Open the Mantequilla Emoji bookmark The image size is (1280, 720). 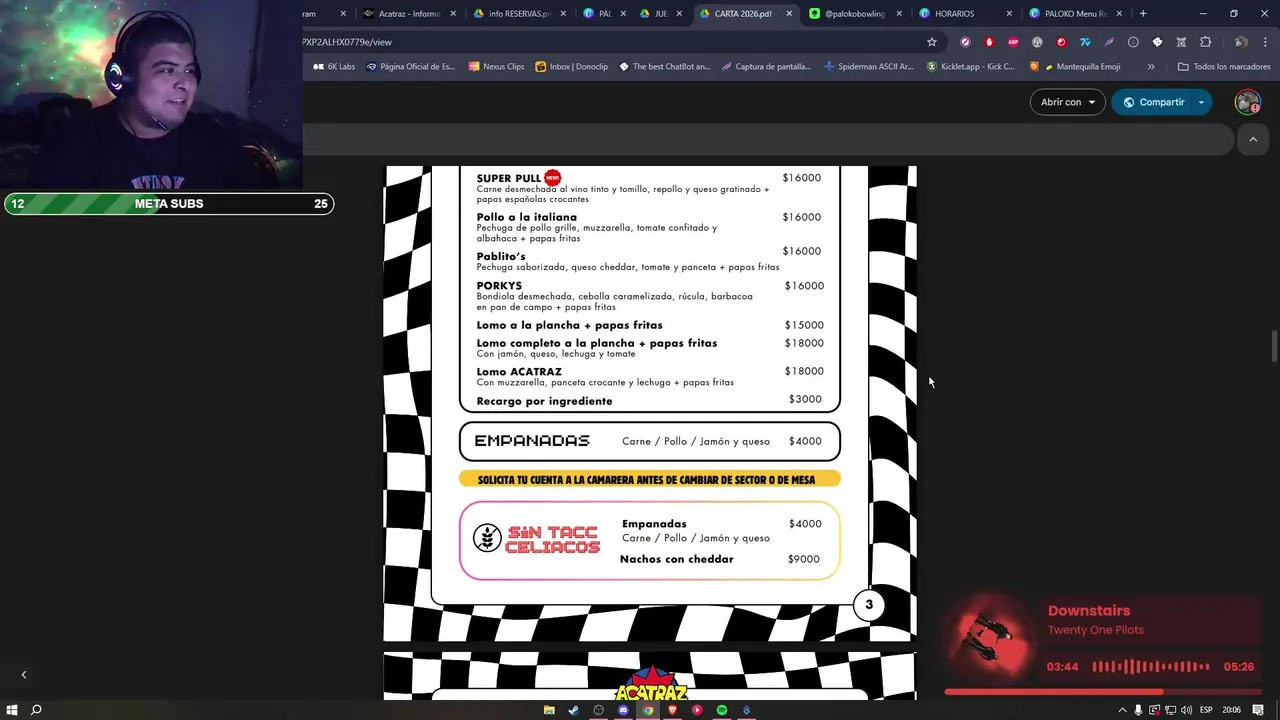(1075, 67)
